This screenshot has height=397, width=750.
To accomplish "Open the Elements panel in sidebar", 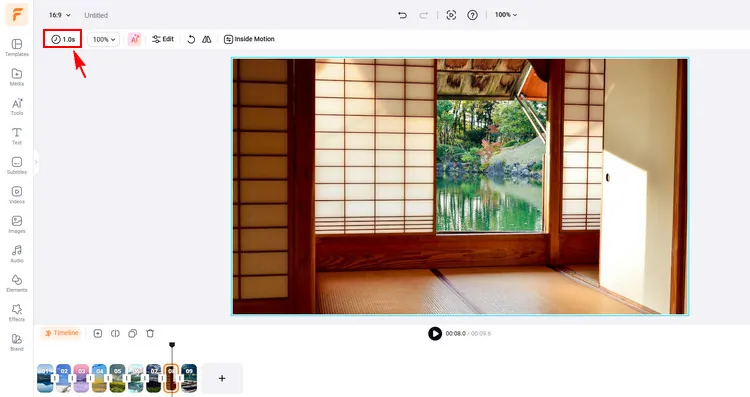I will (17, 284).
